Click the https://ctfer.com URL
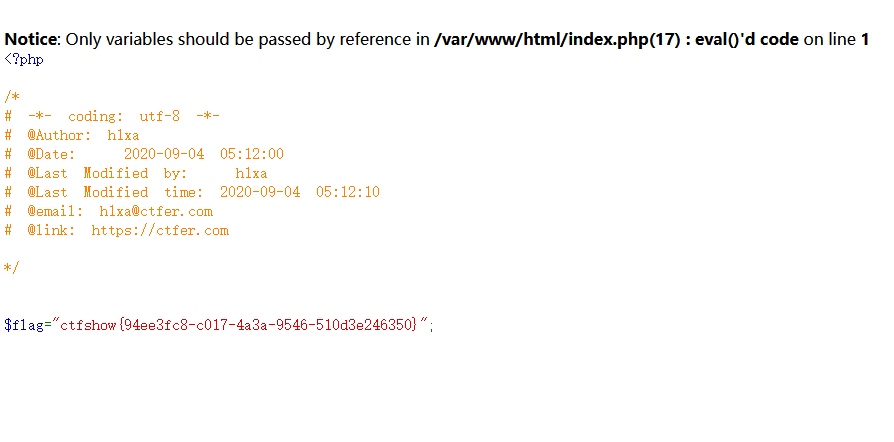 pos(160,230)
